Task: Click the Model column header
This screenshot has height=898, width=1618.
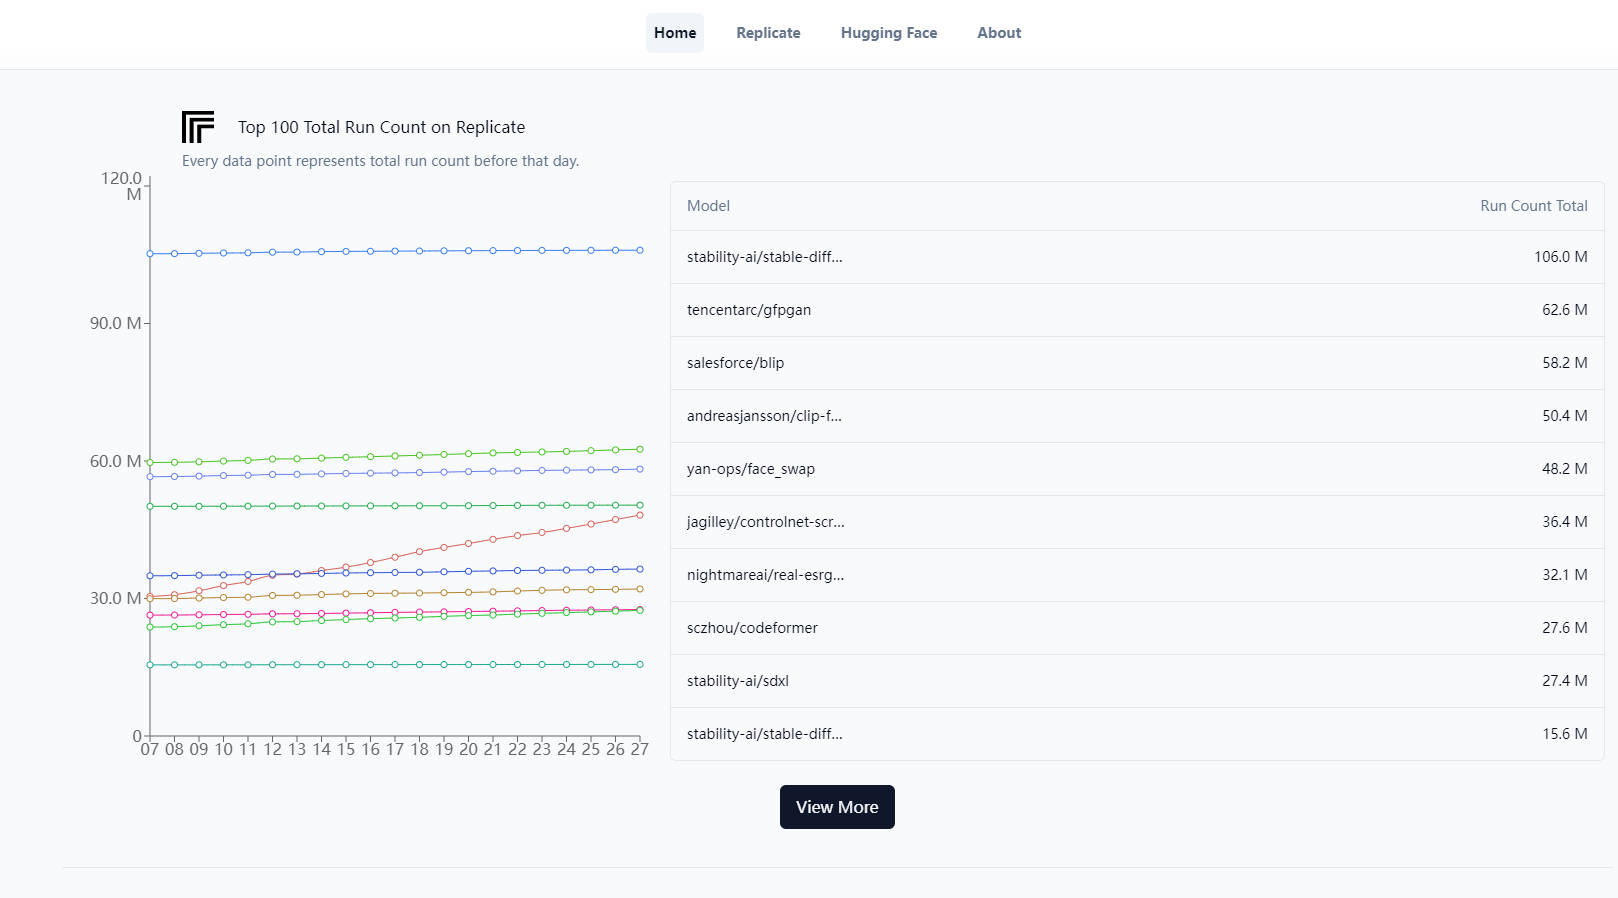Action: tap(708, 206)
